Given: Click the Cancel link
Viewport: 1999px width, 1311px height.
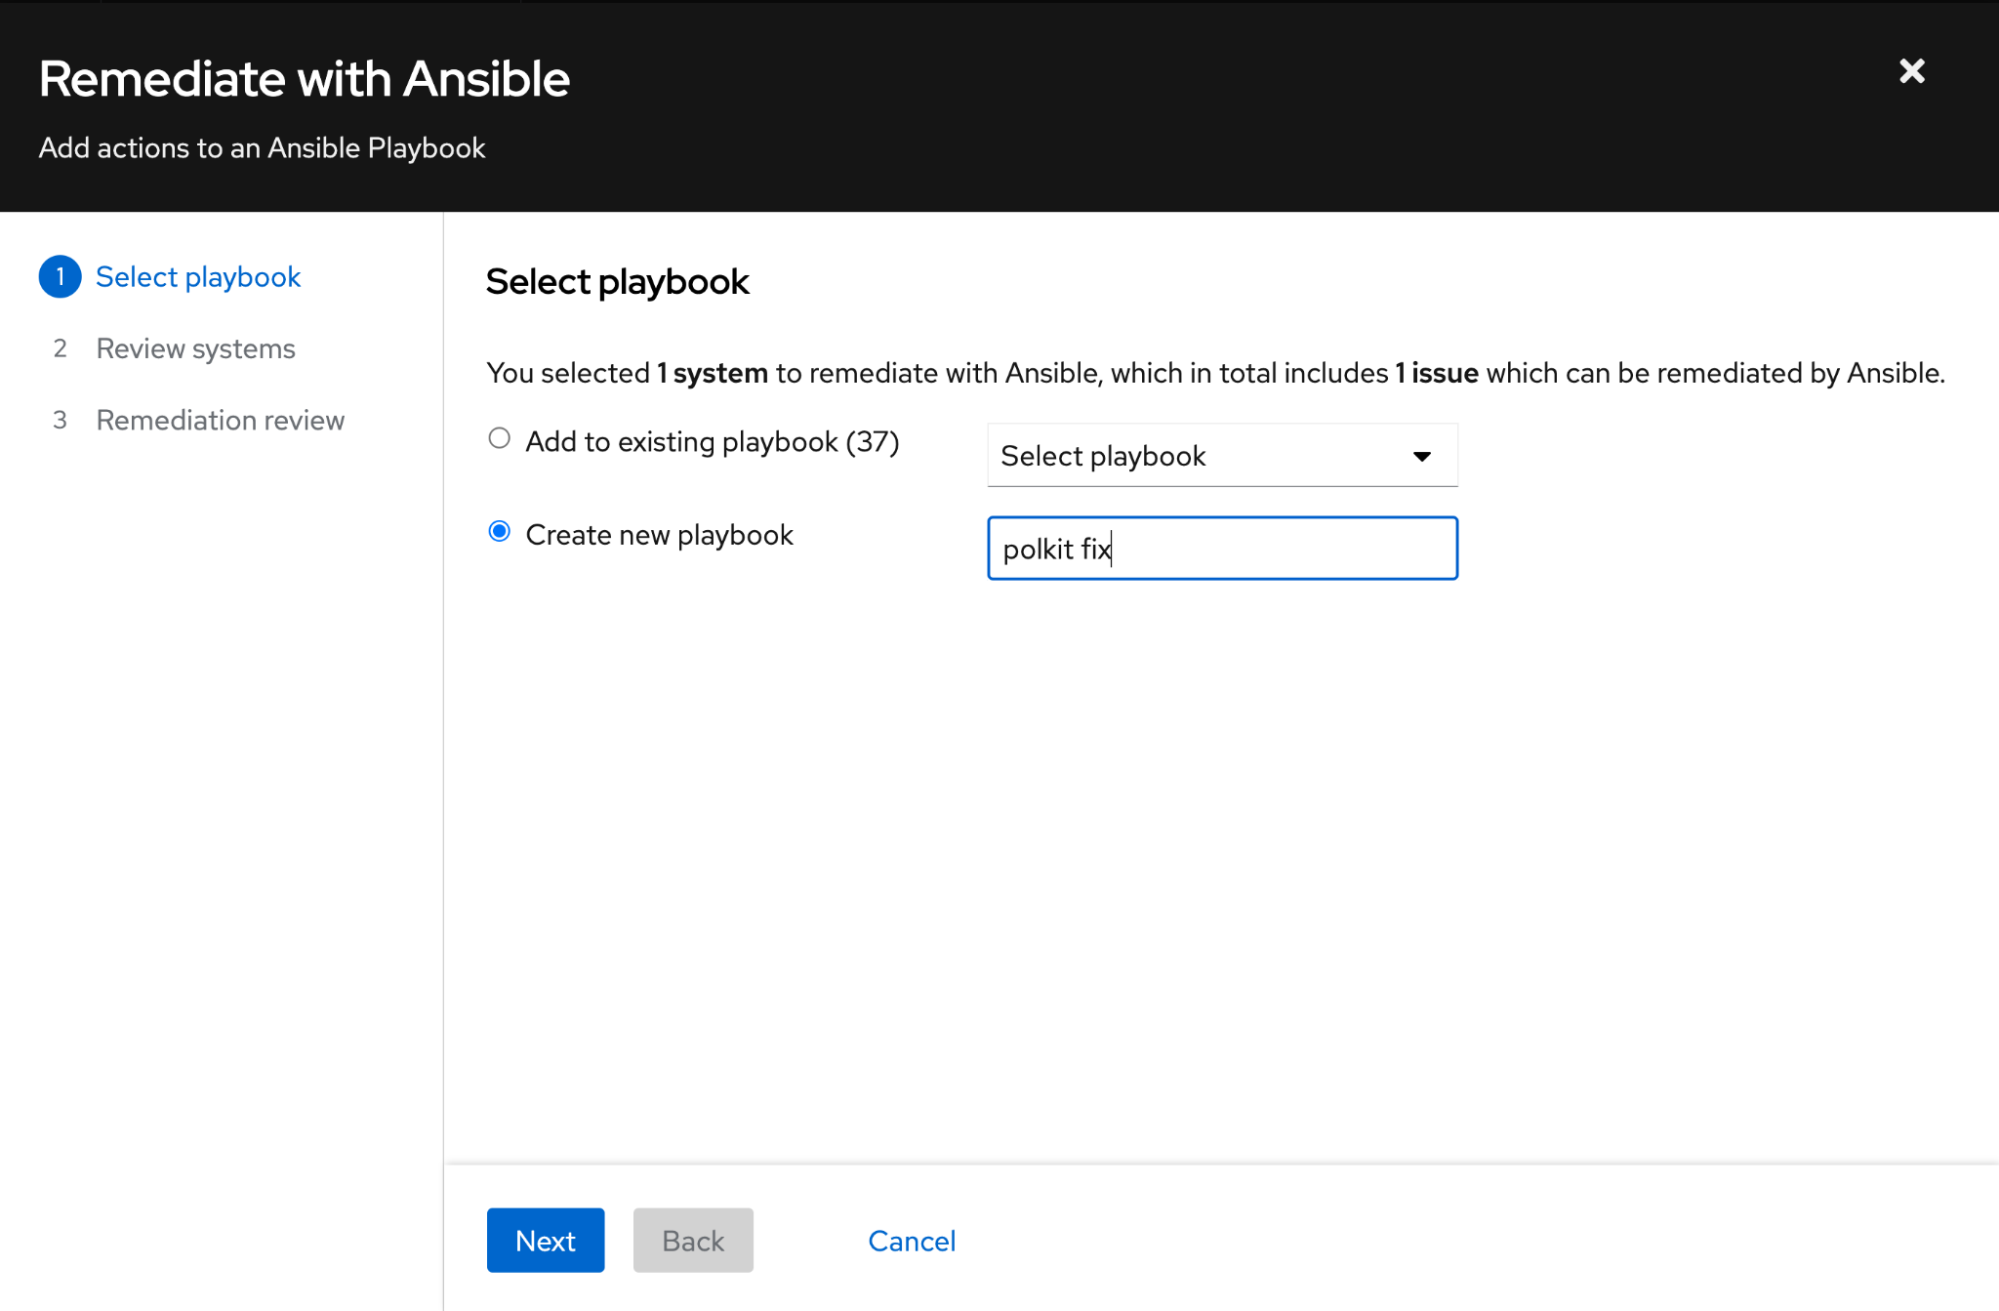Looking at the screenshot, I should coord(911,1241).
